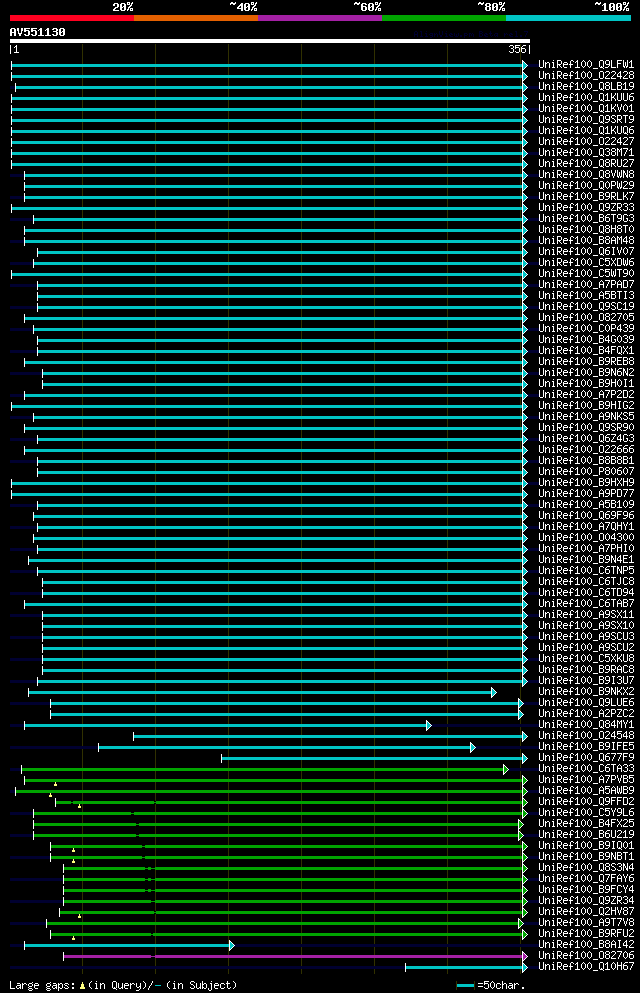Click the cyan ~100% legend color bar

tap(568, 18)
